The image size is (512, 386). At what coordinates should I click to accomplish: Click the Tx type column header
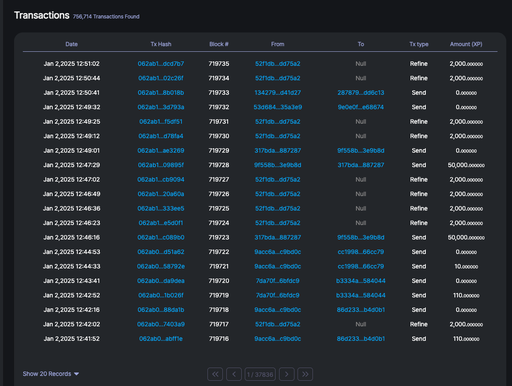419,44
